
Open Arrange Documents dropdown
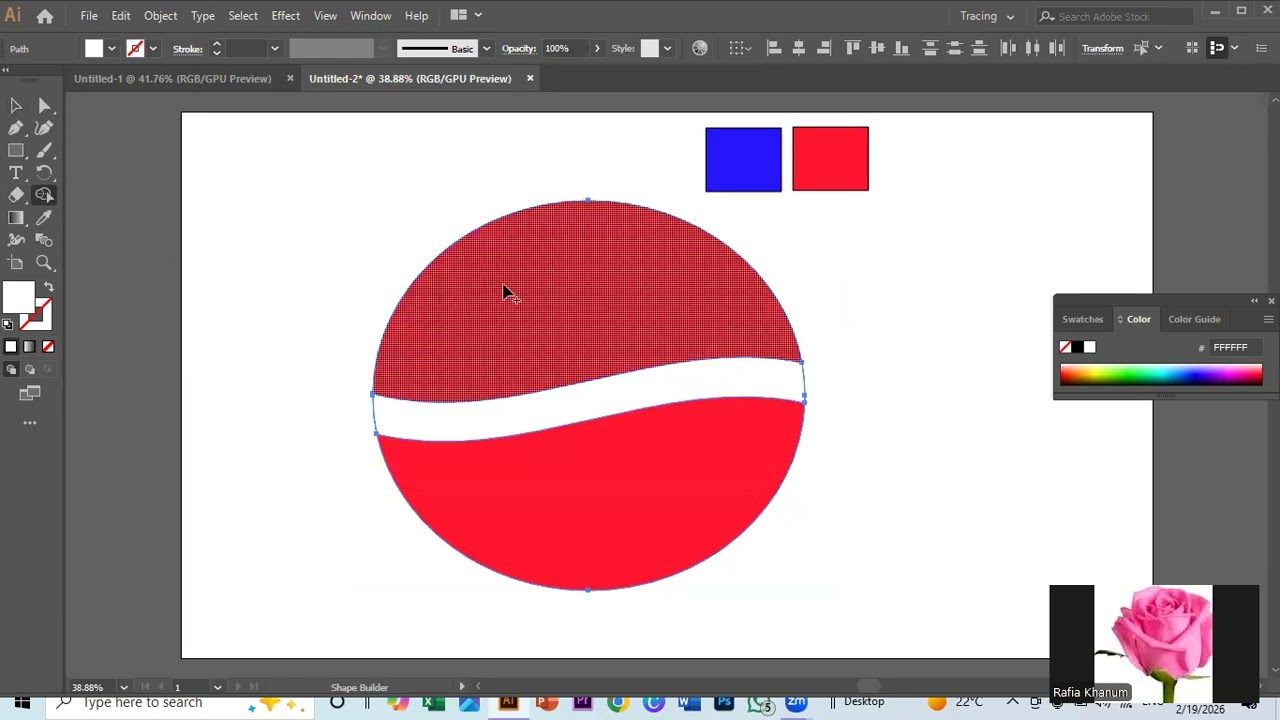pyautogui.click(x=466, y=15)
